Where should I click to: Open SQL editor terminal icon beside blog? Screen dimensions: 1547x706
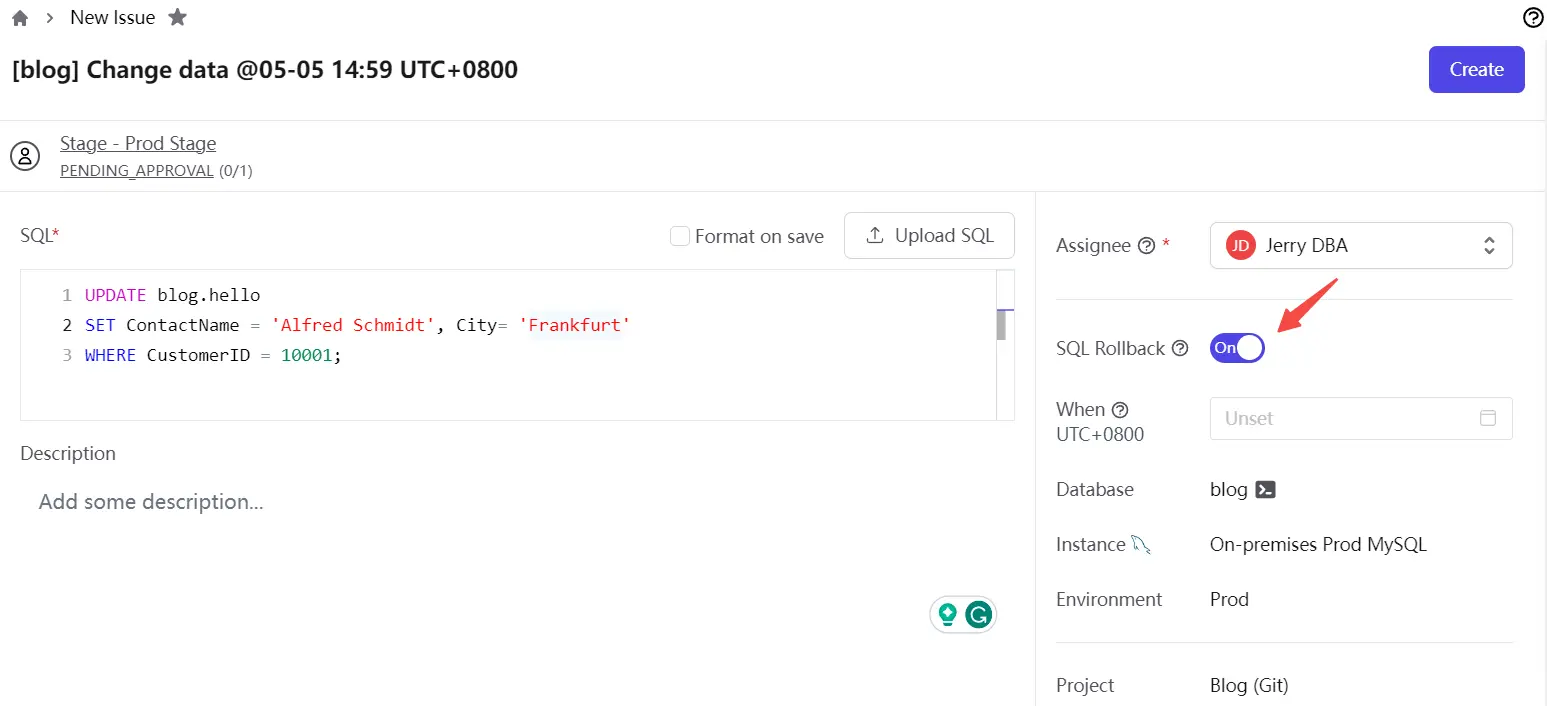pos(1265,490)
